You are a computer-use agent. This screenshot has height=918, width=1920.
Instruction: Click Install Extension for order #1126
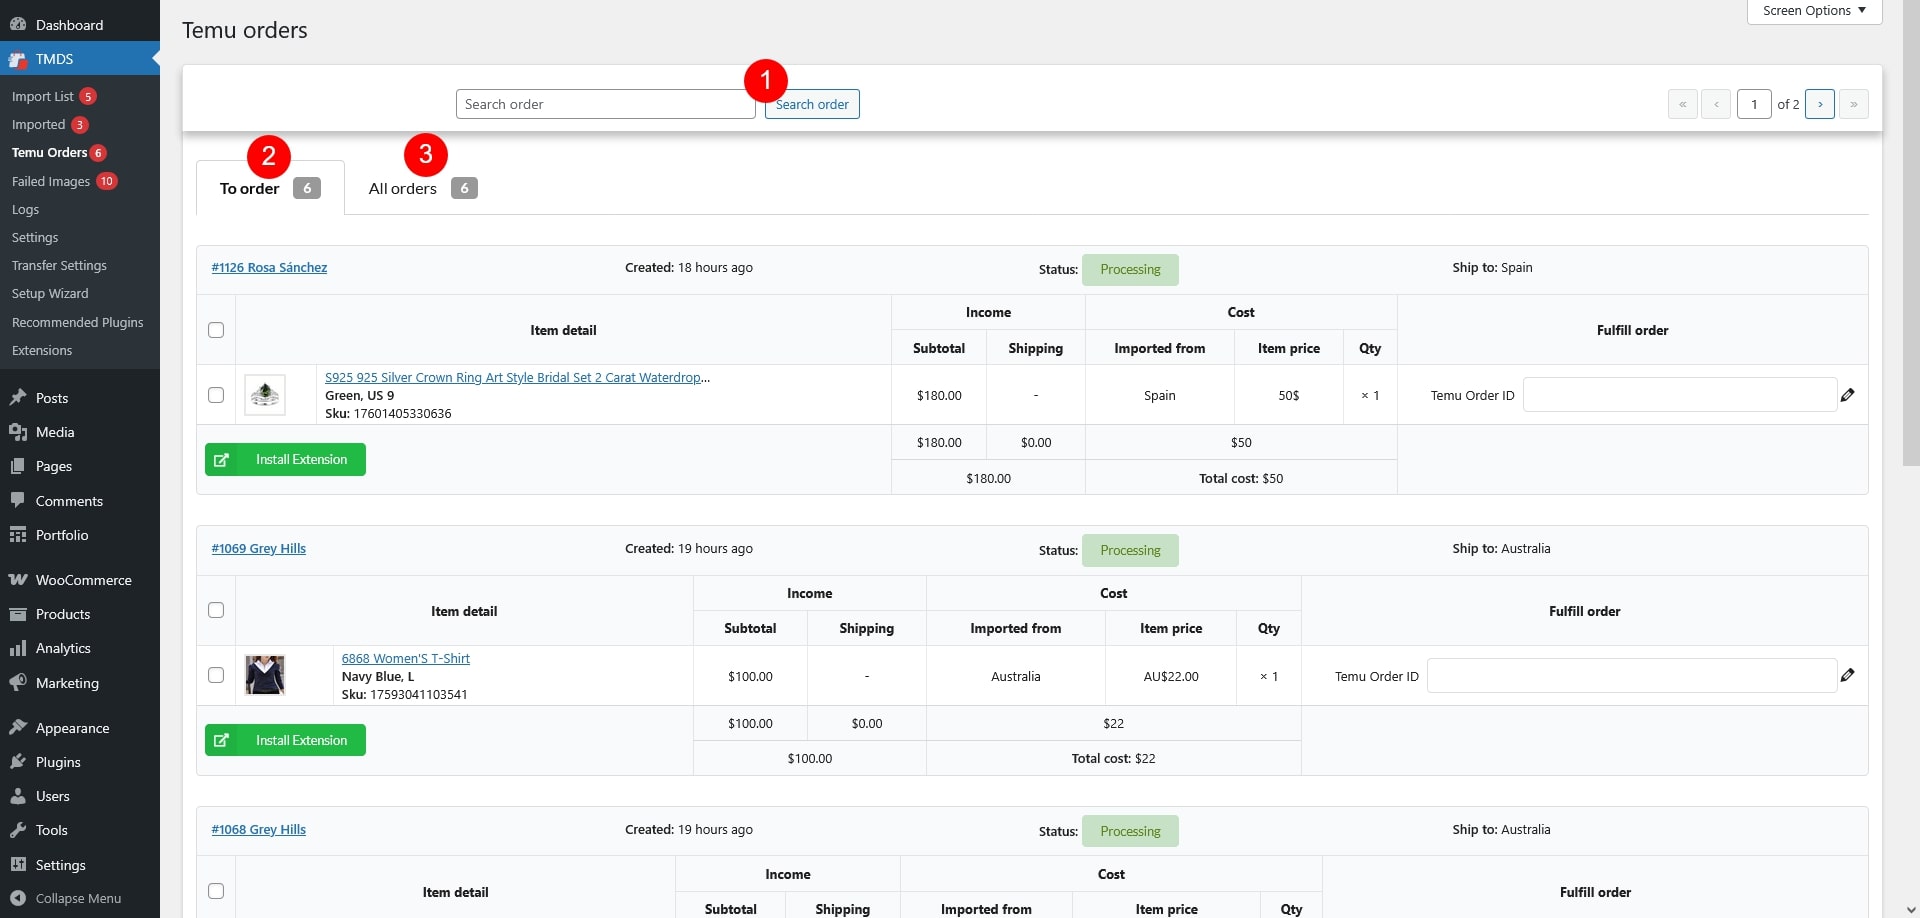(285, 460)
